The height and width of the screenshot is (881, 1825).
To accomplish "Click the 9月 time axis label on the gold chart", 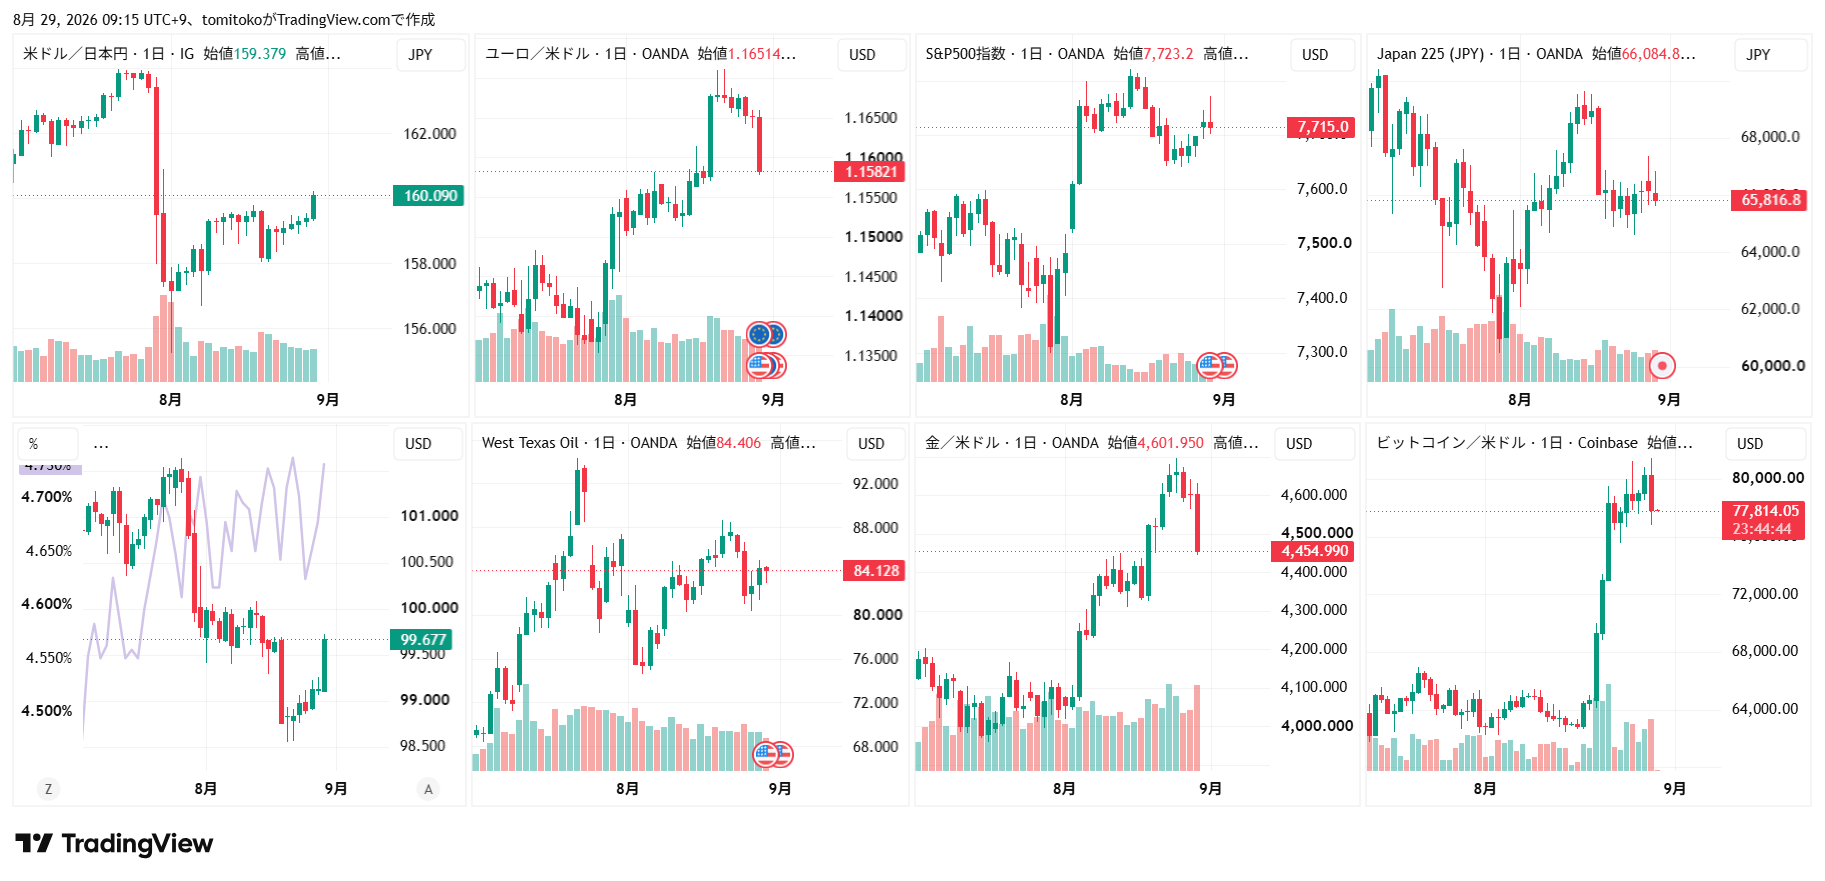I will pos(1210,789).
